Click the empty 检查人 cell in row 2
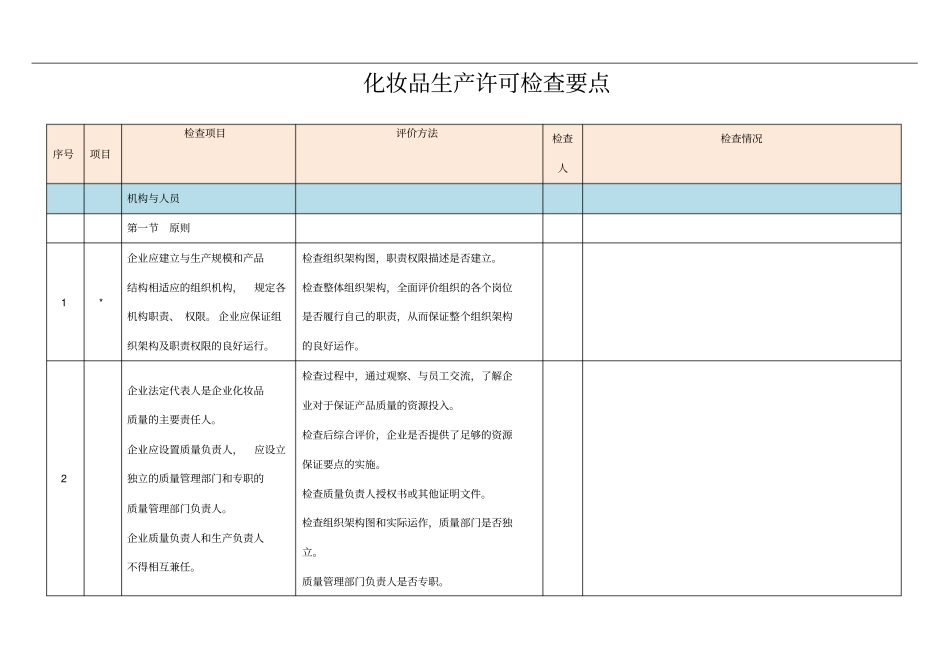The width and height of the screenshot is (950, 672). pyautogui.click(x=562, y=478)
